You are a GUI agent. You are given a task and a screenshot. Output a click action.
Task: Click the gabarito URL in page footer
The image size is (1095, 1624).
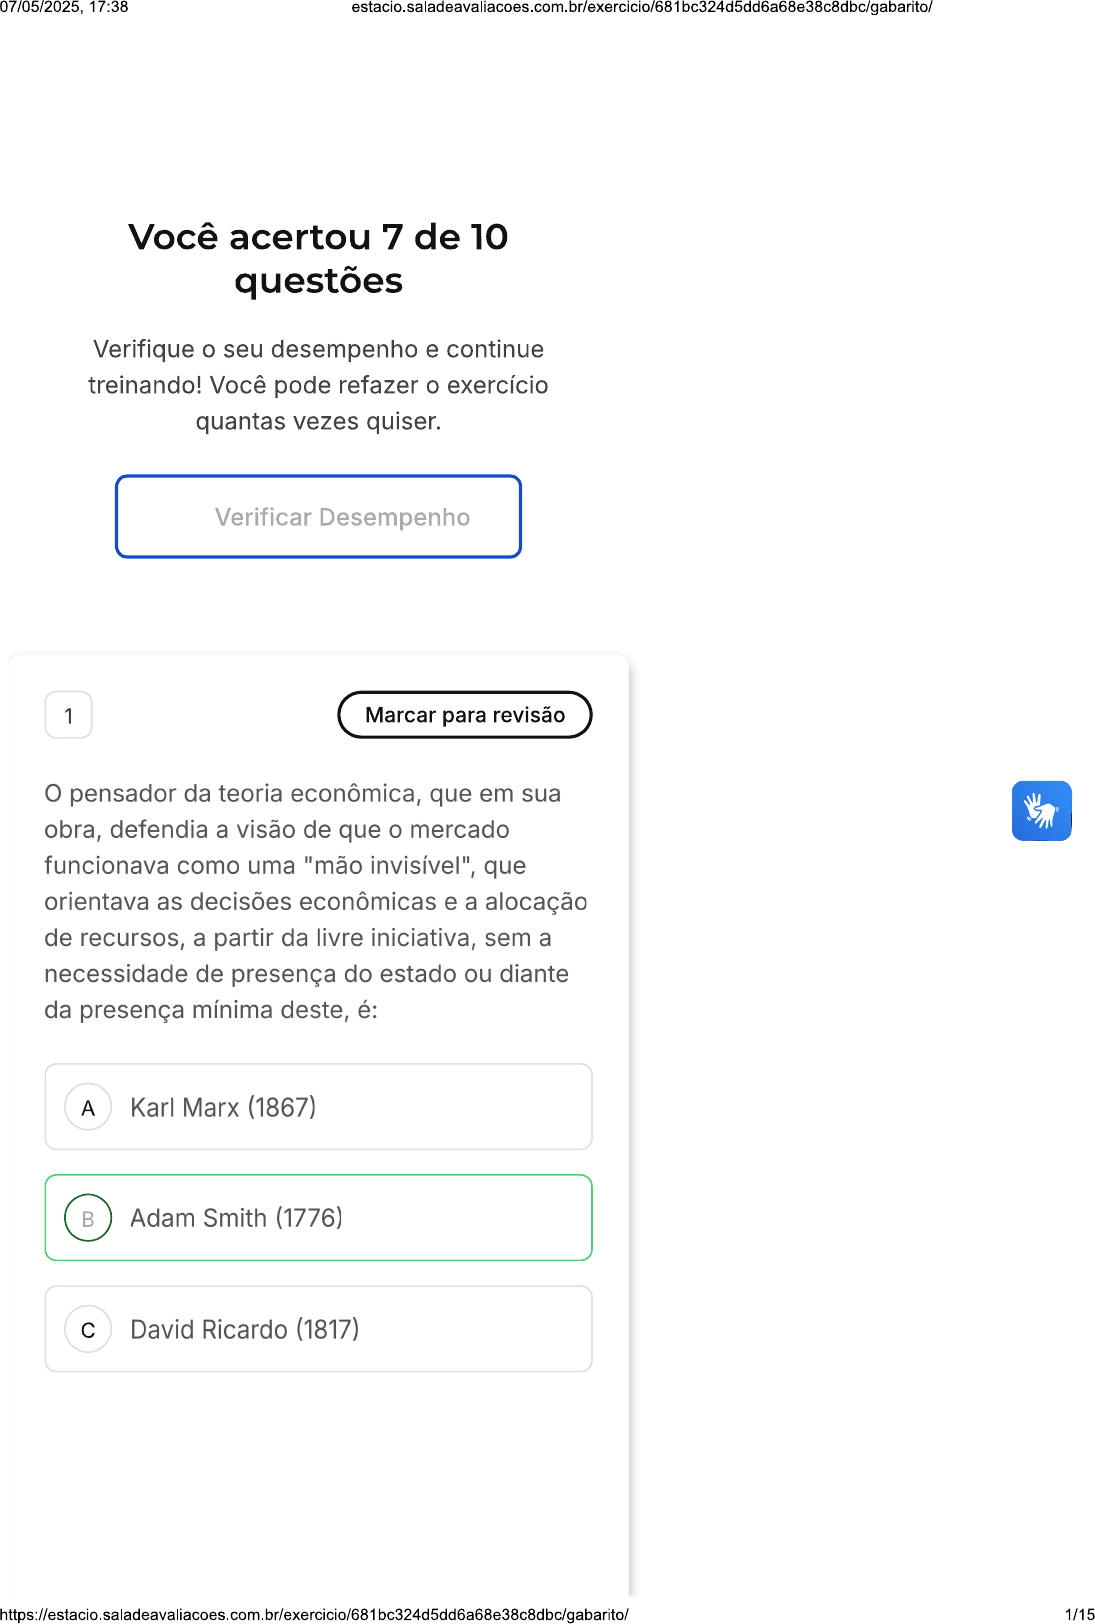coord(314,1614)
